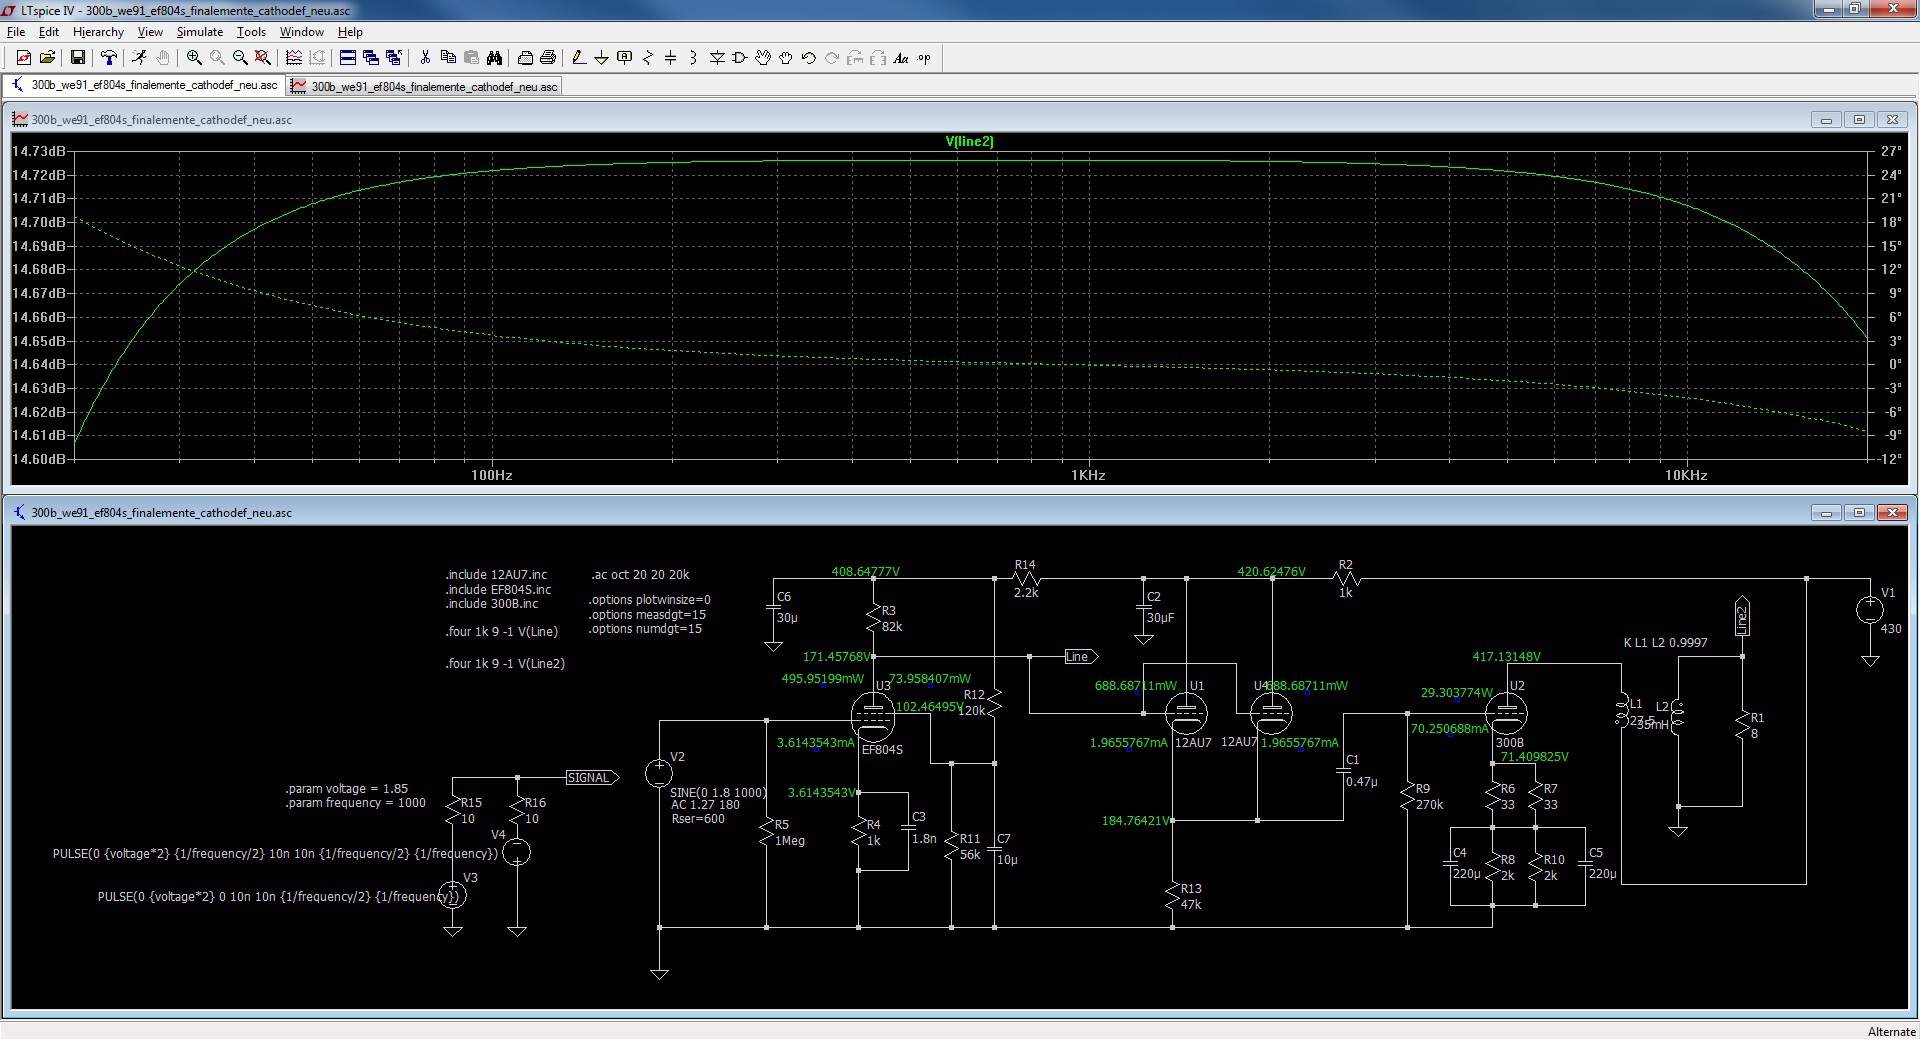Click the V(line2) trace label
Screen dimensions: 1920x1040
click(969, 141)
